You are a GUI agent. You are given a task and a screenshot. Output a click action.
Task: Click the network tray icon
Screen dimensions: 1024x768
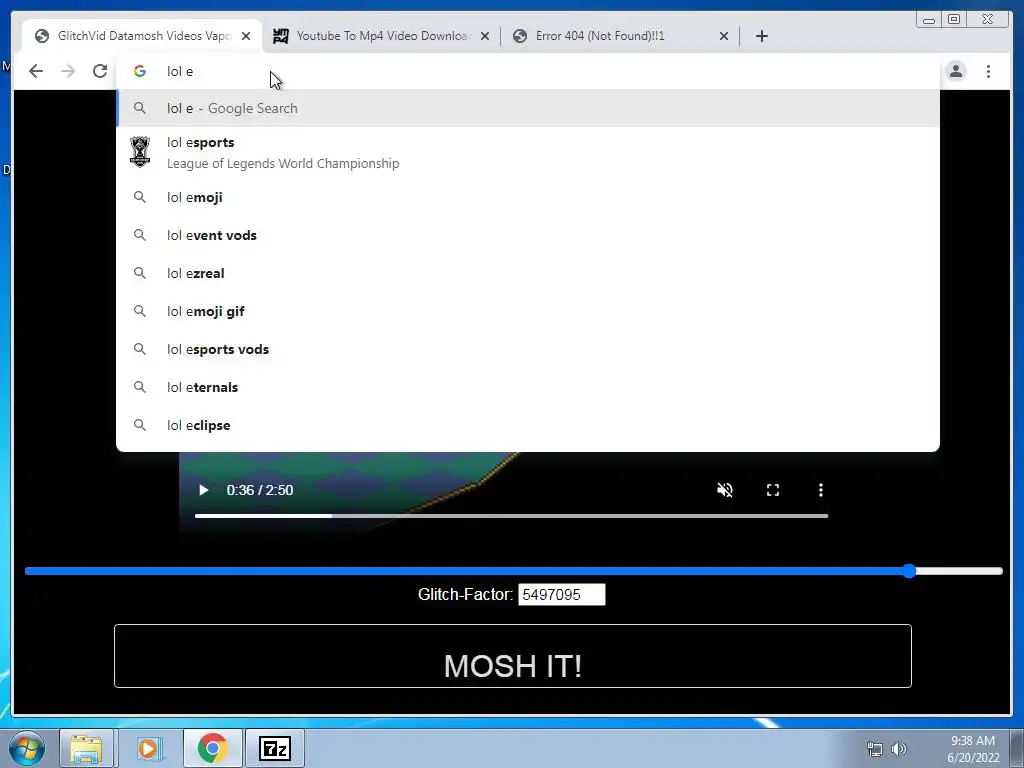874,749
